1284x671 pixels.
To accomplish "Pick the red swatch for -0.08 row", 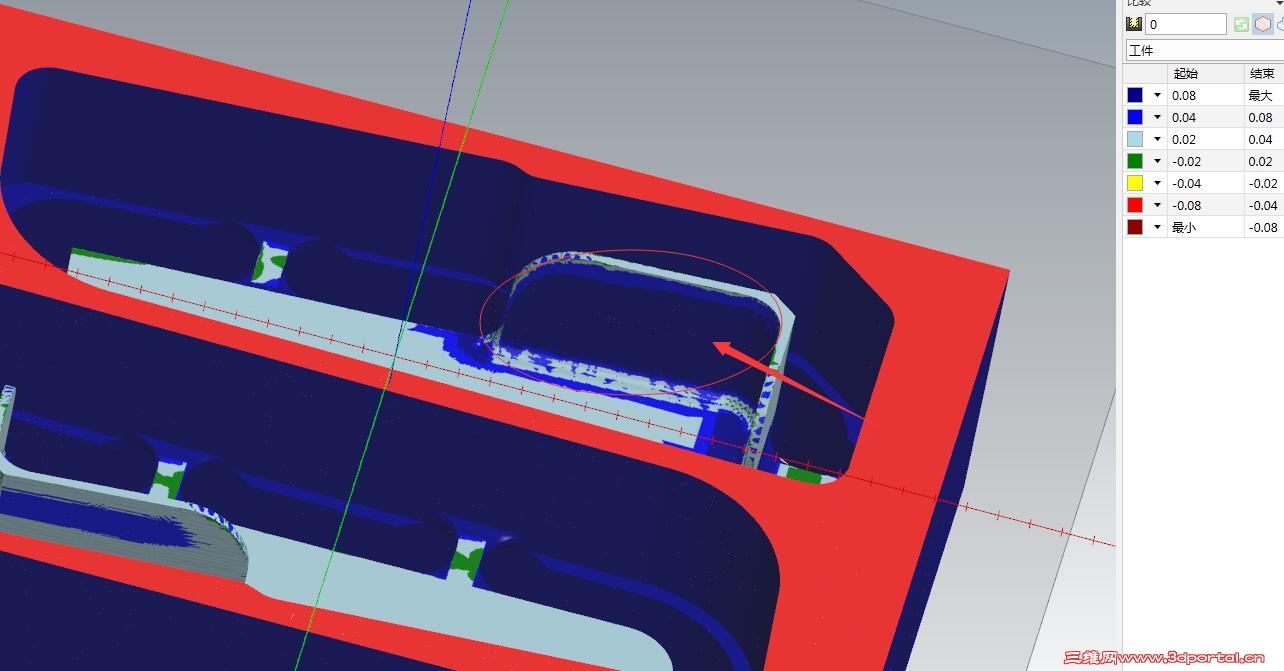I will [1135, 205].
